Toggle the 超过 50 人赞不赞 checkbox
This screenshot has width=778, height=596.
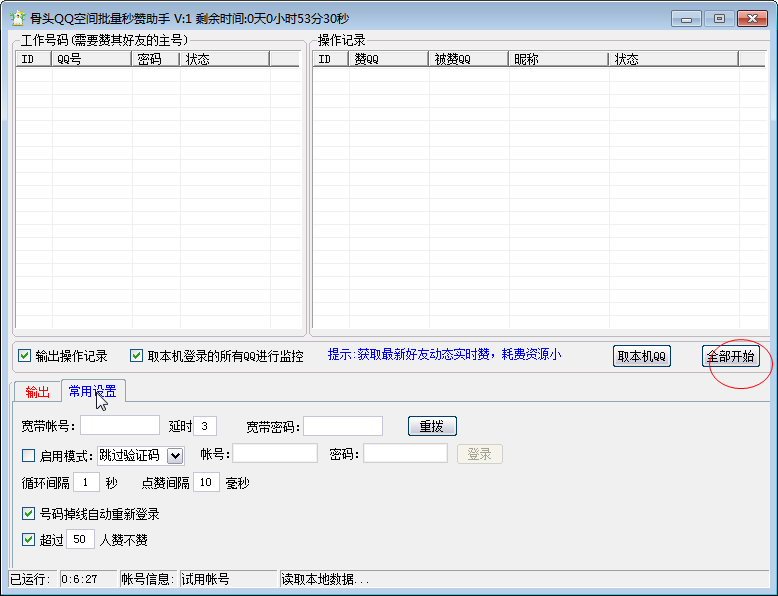coord(28,539)
